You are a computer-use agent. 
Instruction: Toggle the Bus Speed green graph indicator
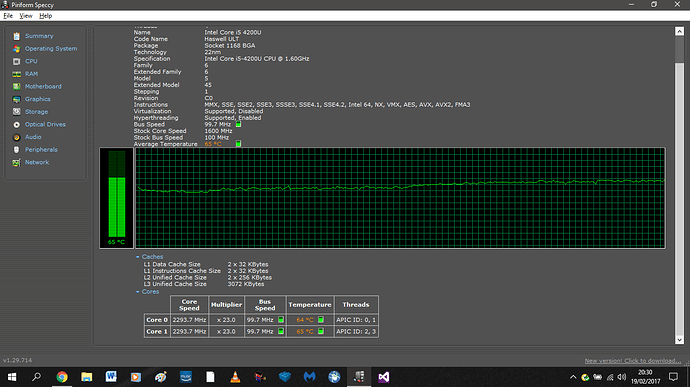239,124
